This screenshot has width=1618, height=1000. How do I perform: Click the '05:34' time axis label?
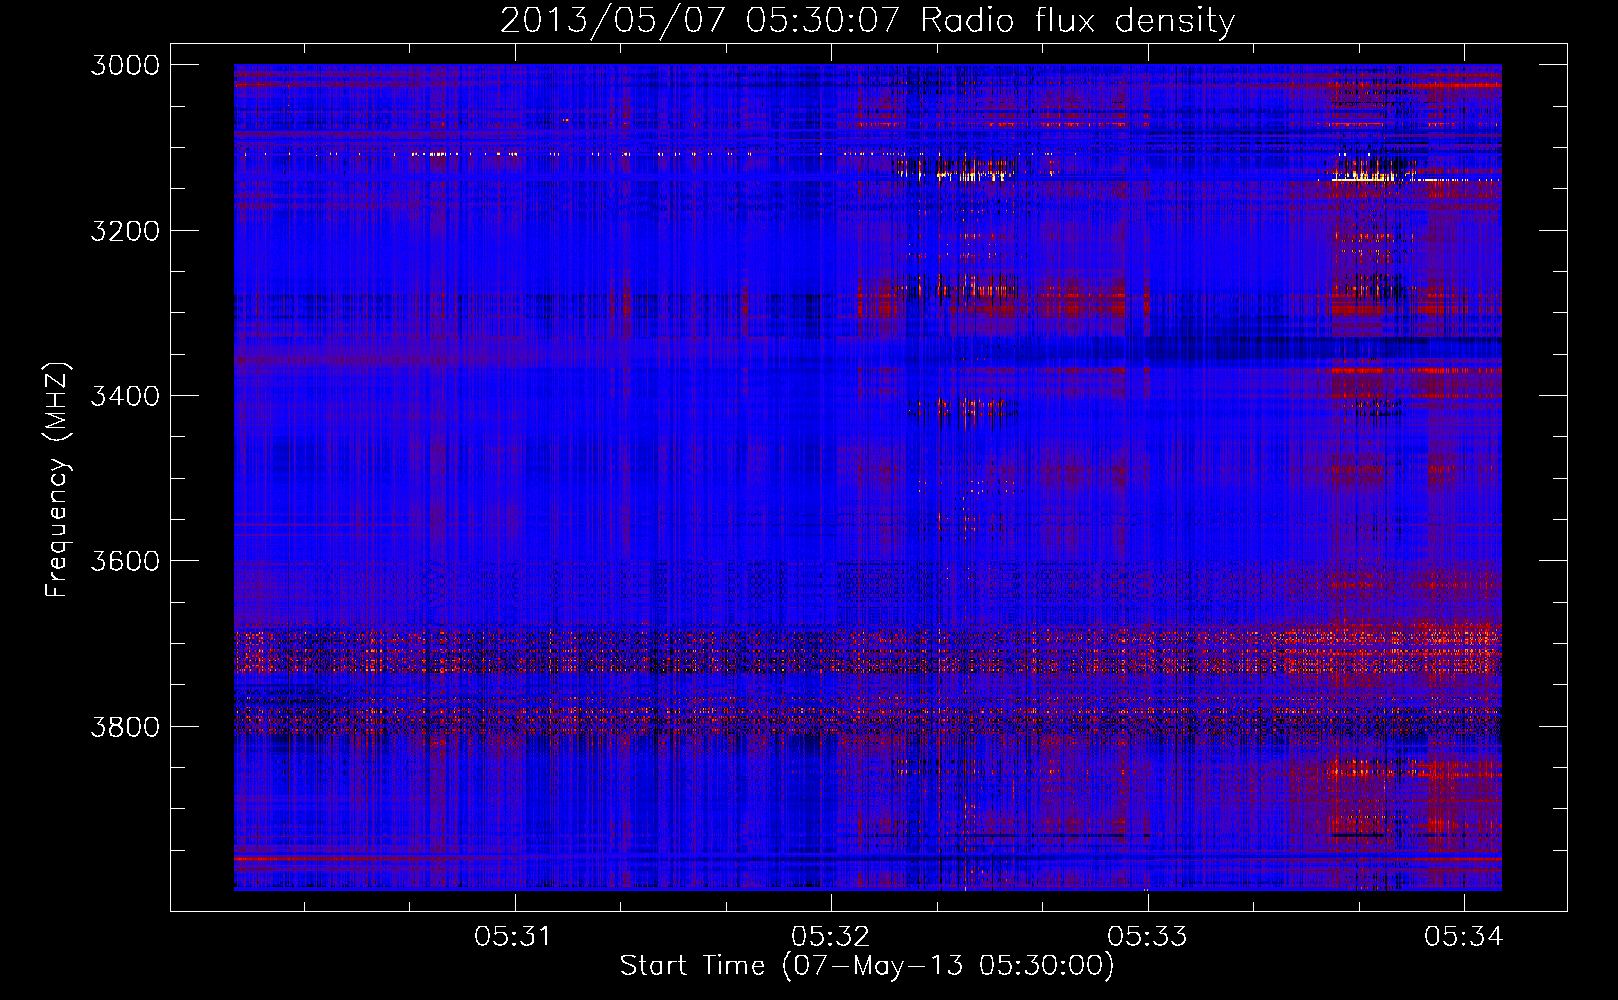(x=1464, y=936)
